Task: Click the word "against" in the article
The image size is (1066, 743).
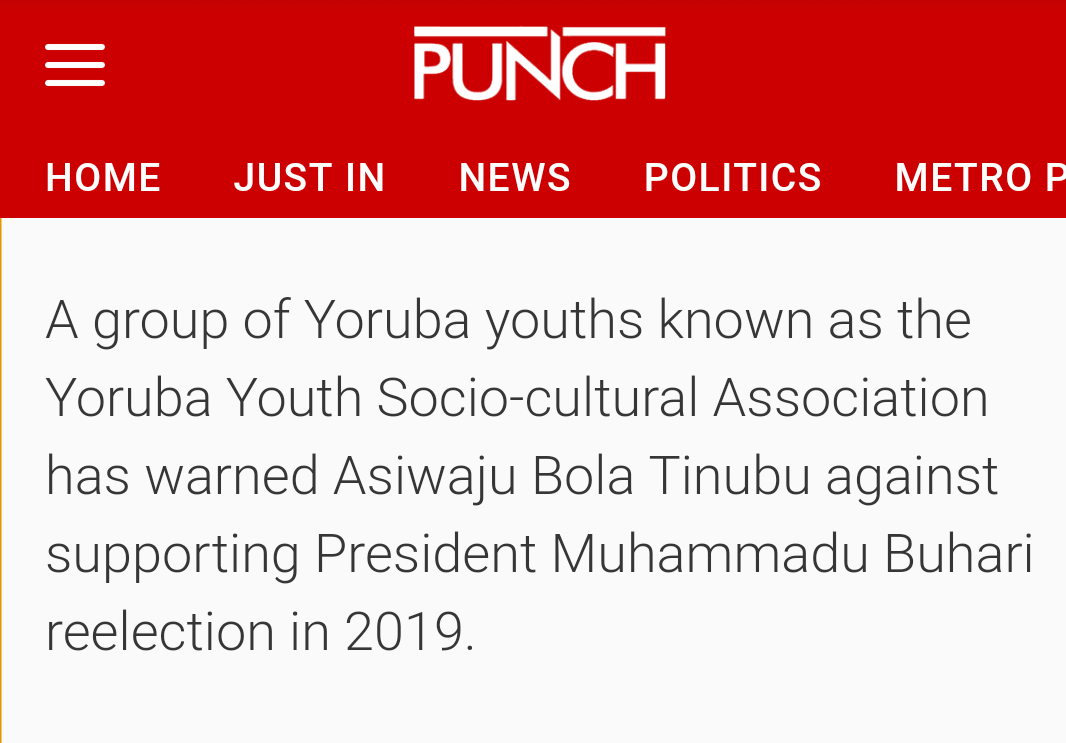Action: click(912, 476)
